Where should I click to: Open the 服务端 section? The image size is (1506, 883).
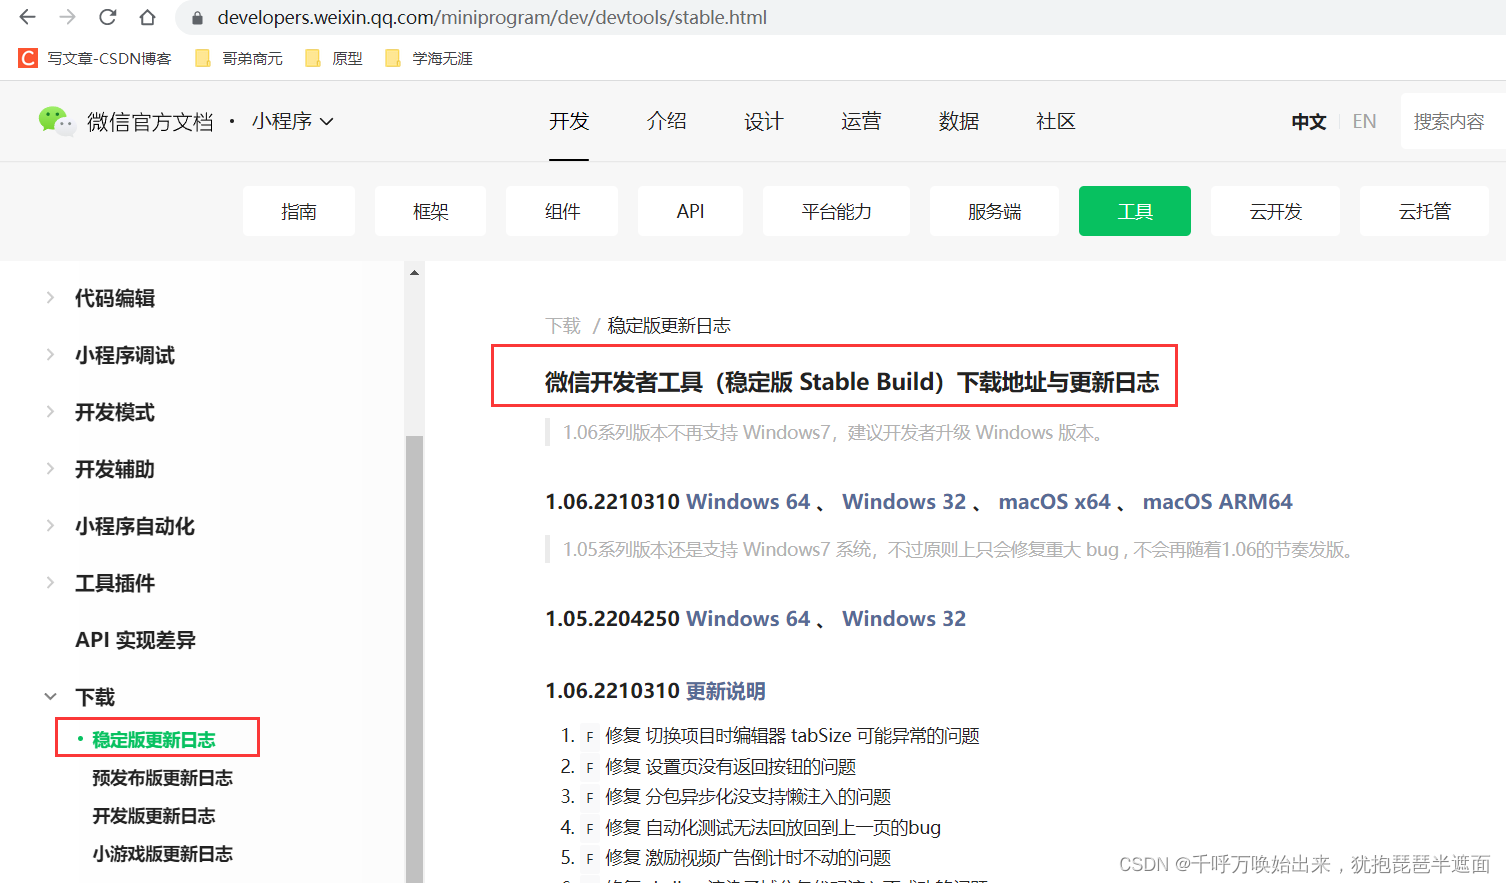pyautogui.click(x=994, y=211)
